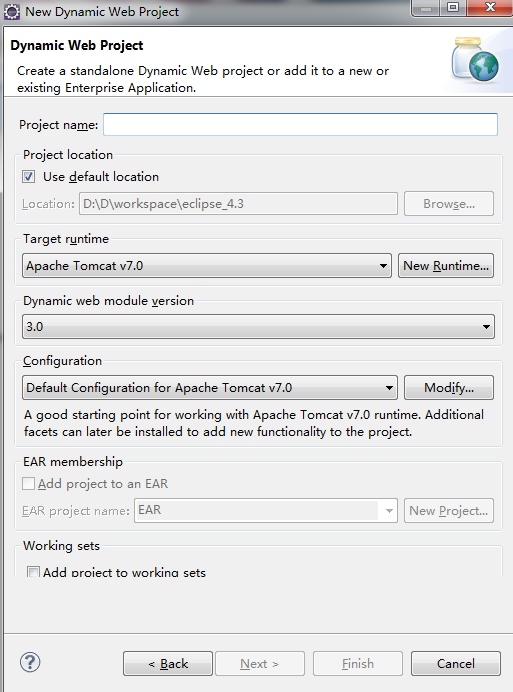Image resolution: width=513 pixels, height=692 pixels.
Task: Click the New Runtime... button
Action: tap(446, 266)
